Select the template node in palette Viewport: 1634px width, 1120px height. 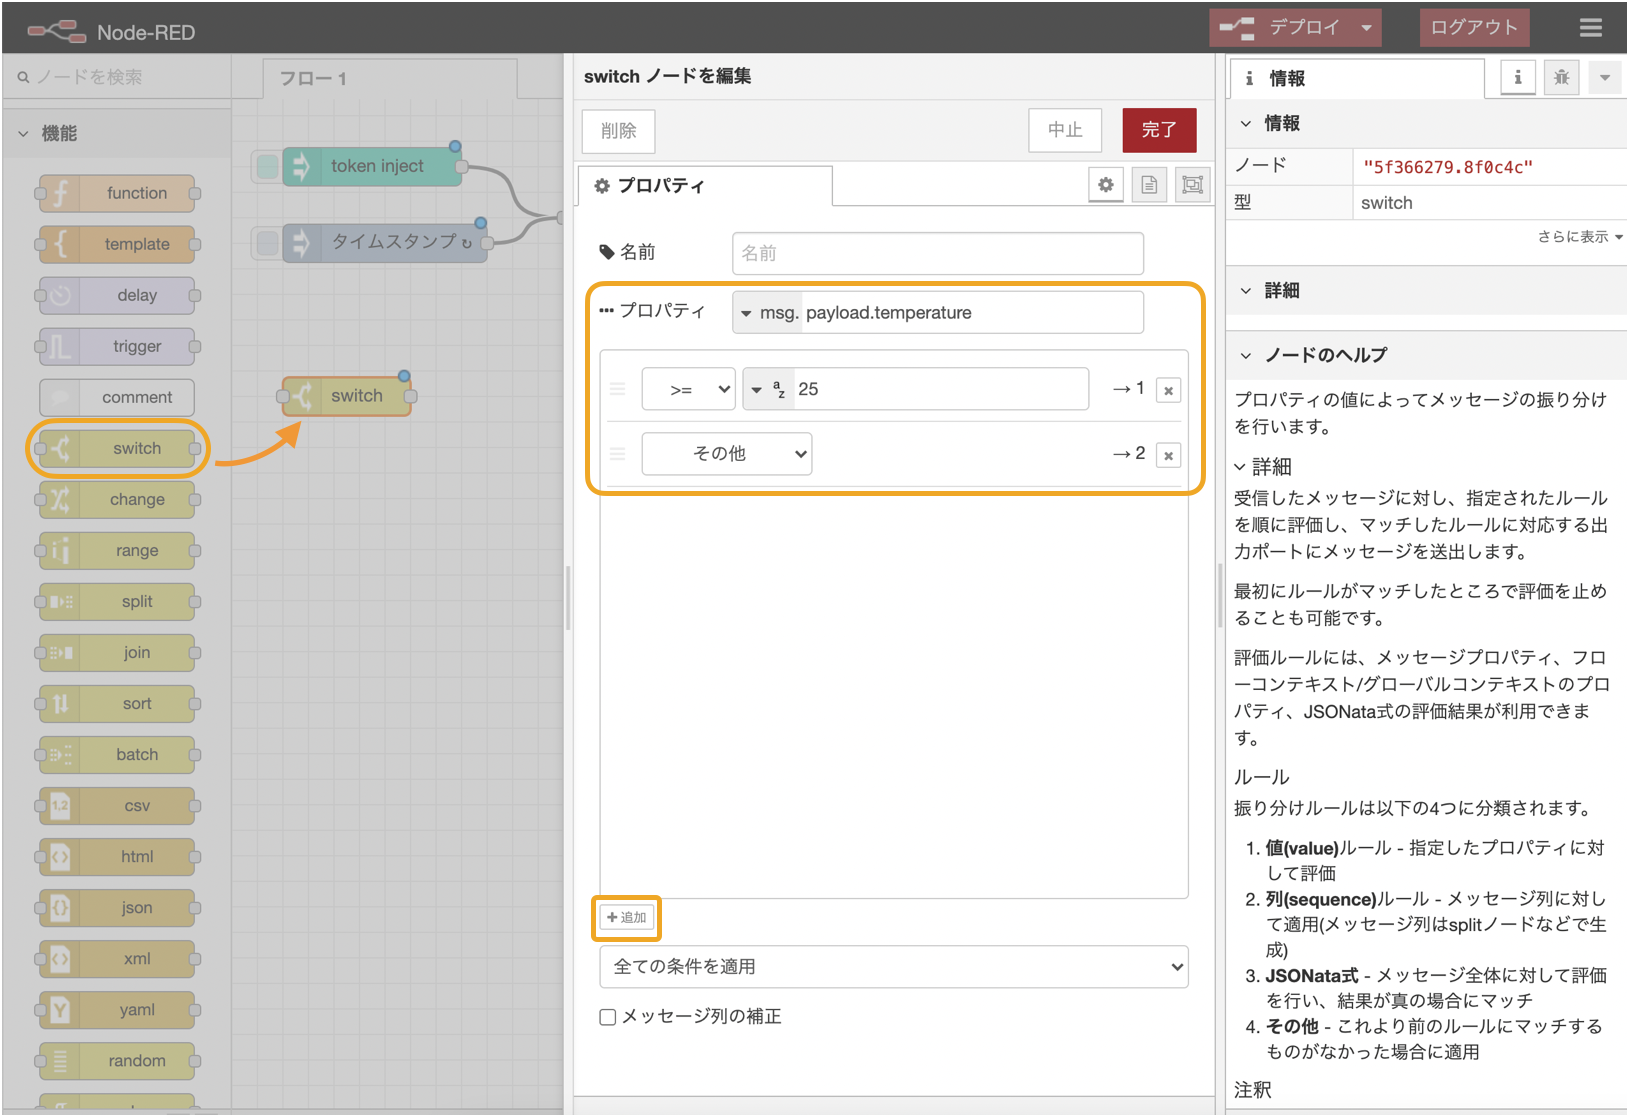(118, 244)
